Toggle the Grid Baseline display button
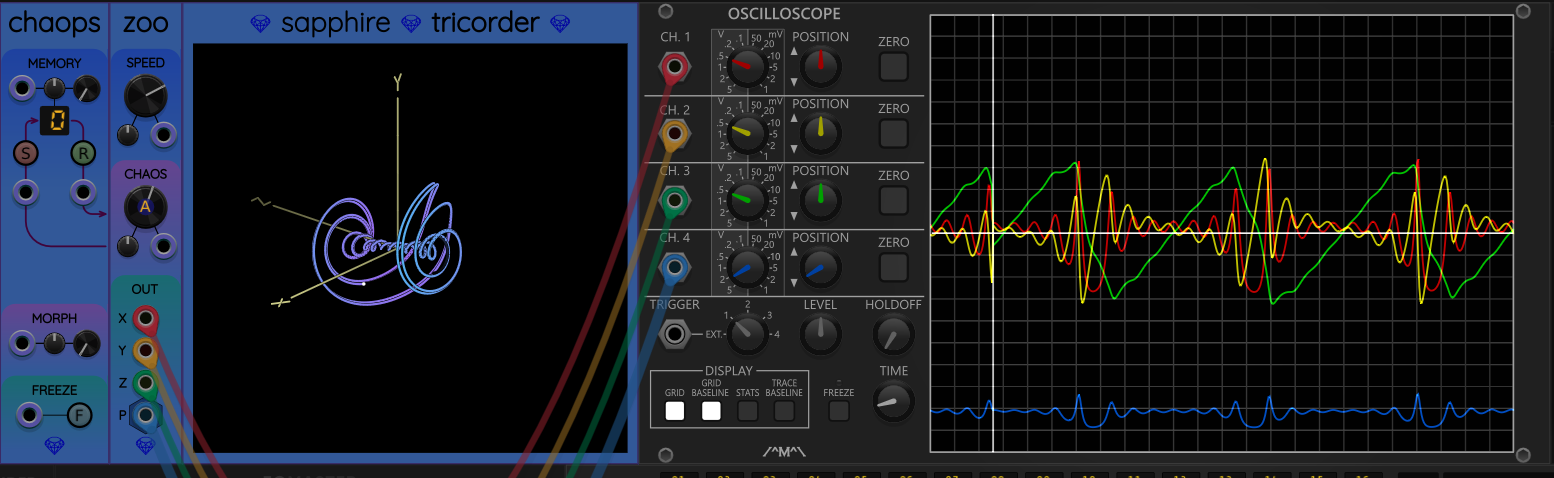1554x478 pixels. pyautogui.click(x=711, y=410)
